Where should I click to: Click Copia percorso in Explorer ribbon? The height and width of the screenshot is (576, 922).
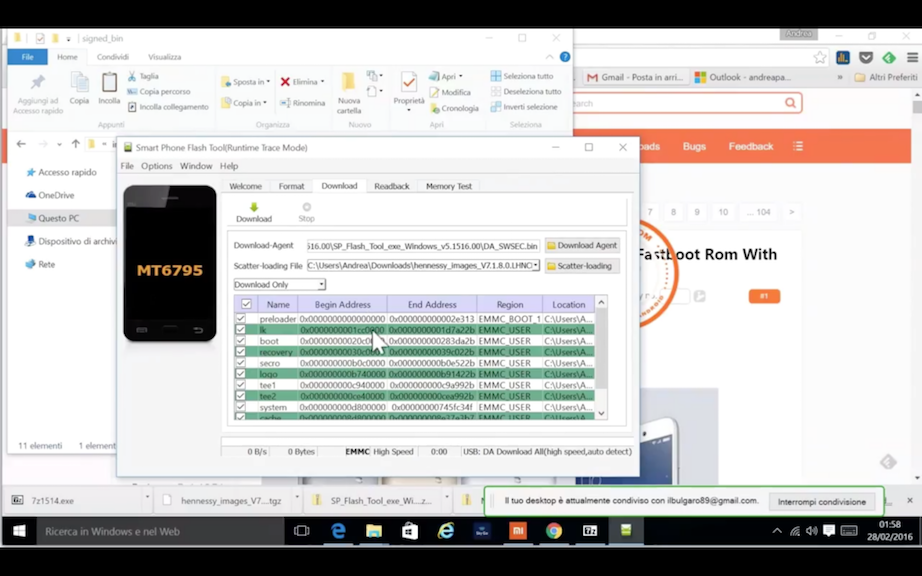(159, 92)
